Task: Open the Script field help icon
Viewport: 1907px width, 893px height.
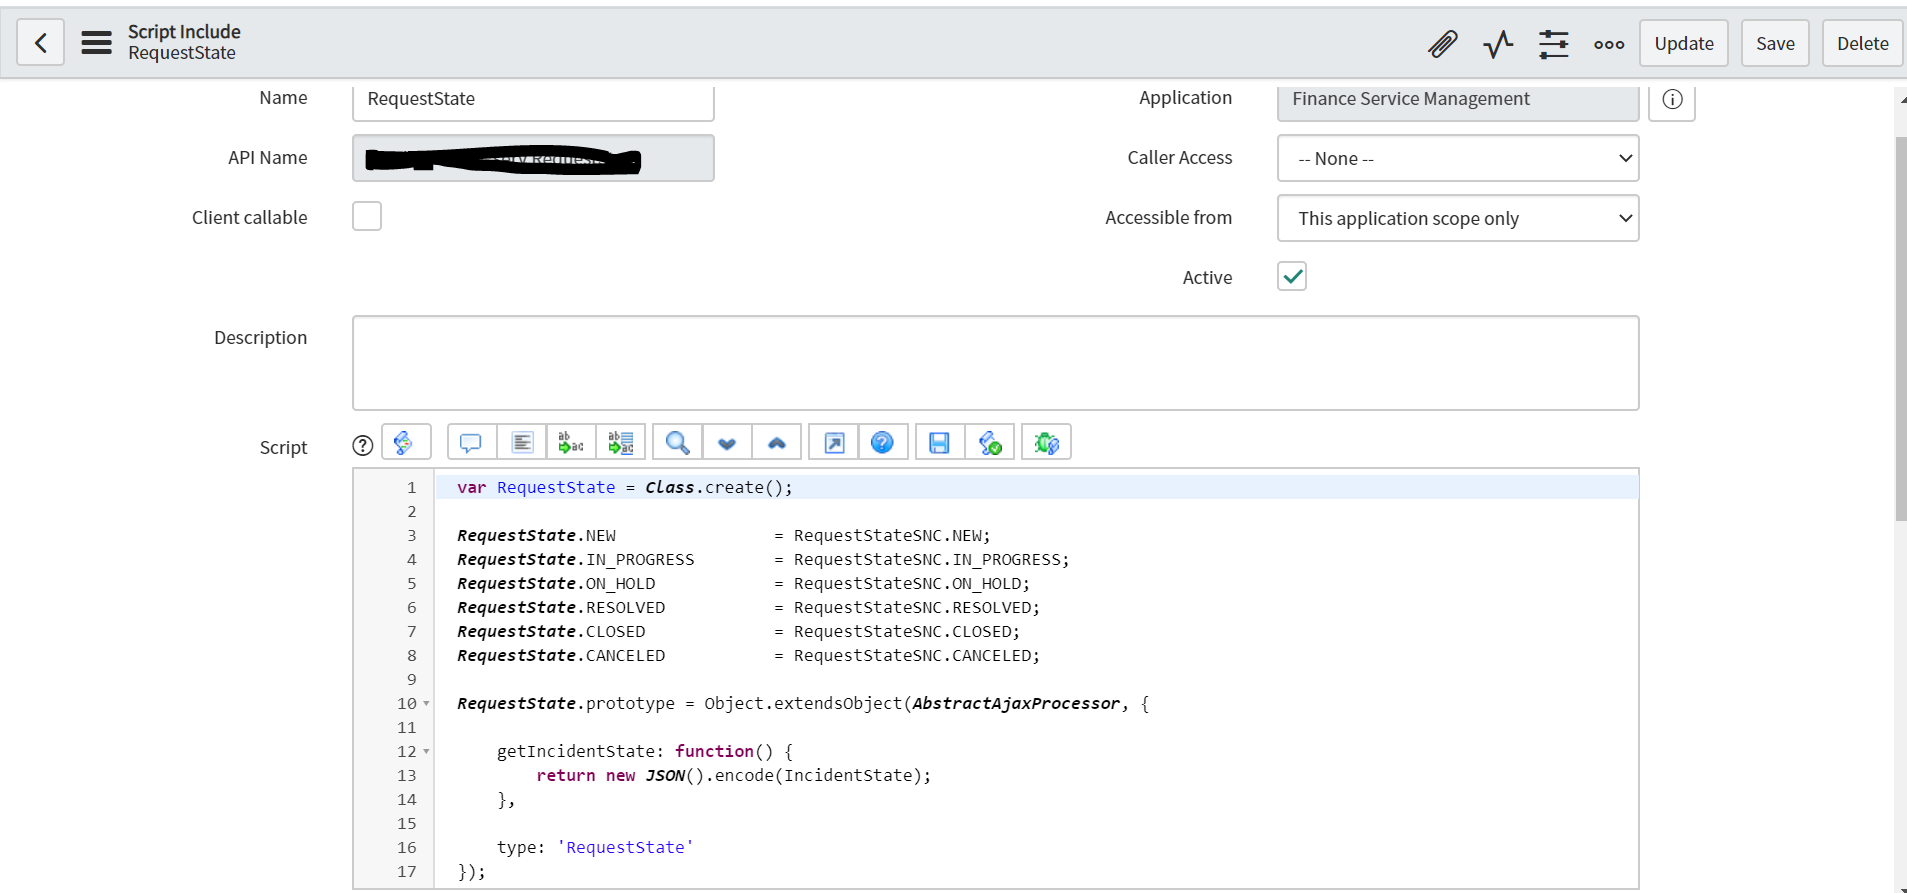Action: (x=363, y=446)
